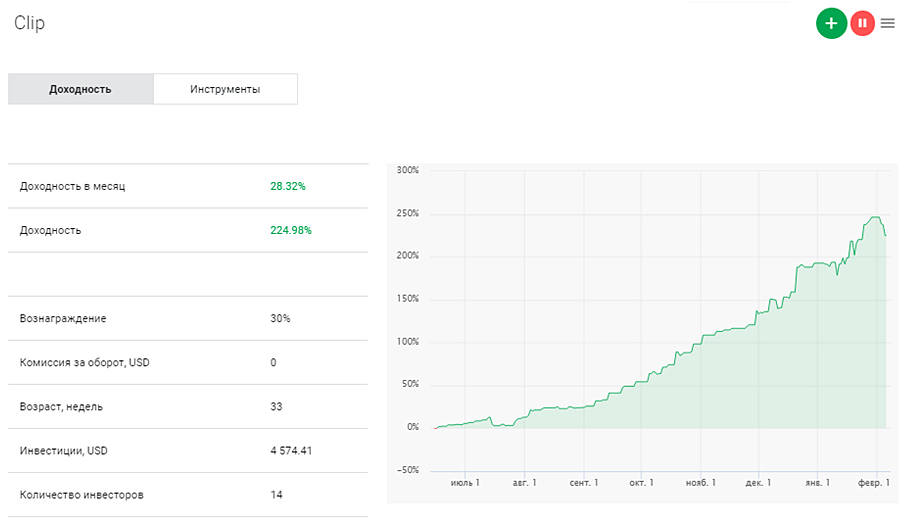Select the Доходность tab
The height and width of the screenshot is (519, 919).
[80, 89]
